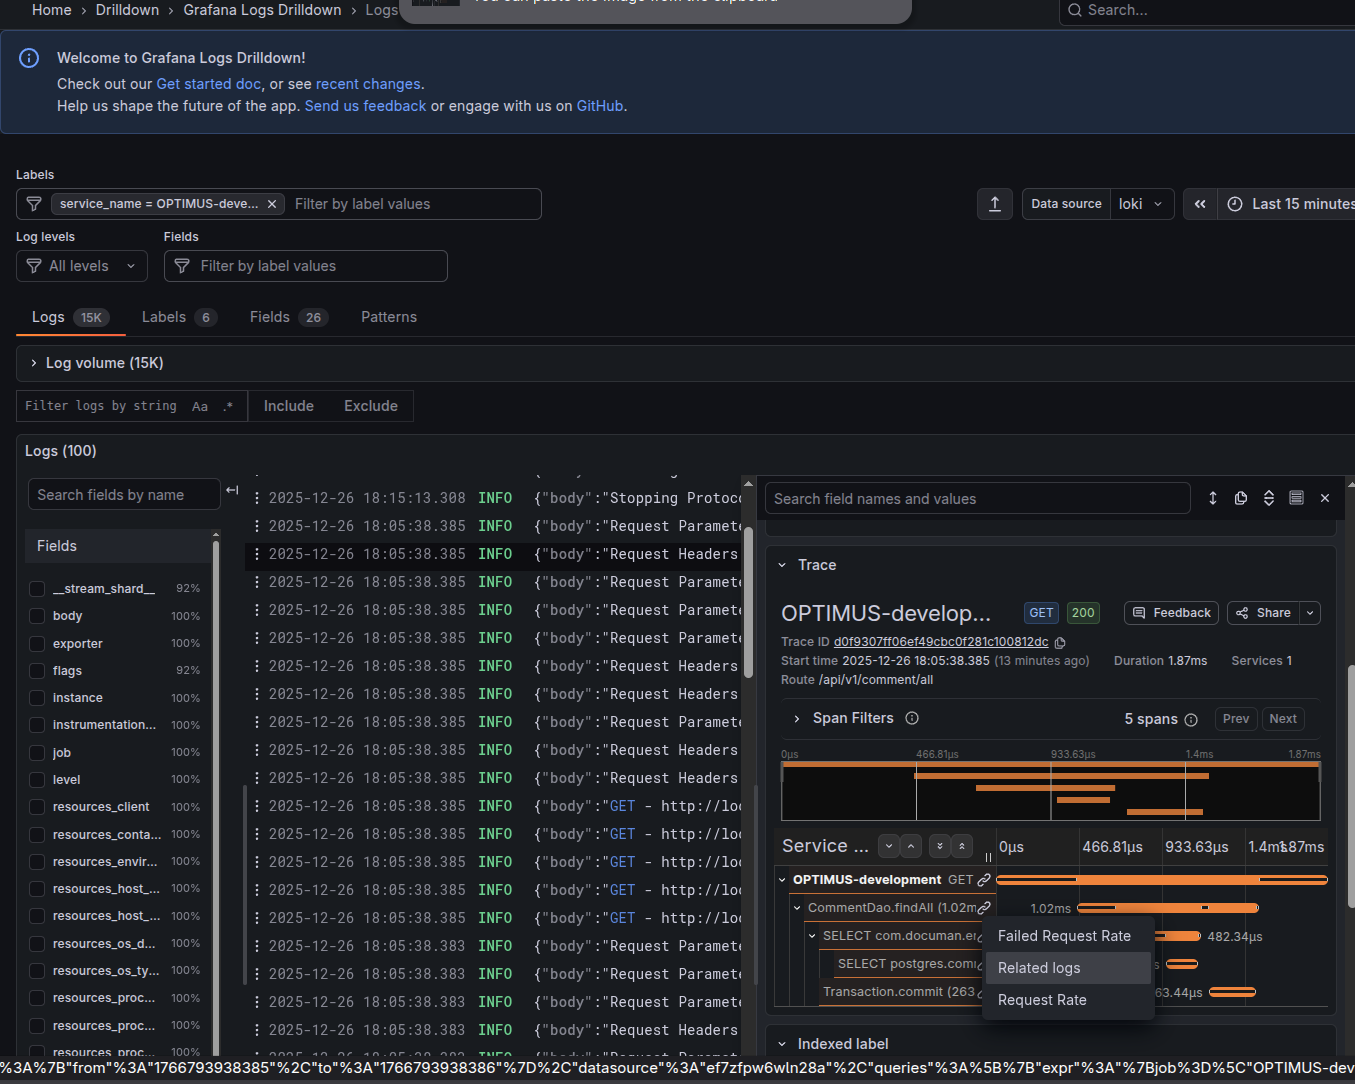This screenshot has height=1084, width=1355.
Task: Enable the exporter field checkbox
Action: tap(37, 644)
